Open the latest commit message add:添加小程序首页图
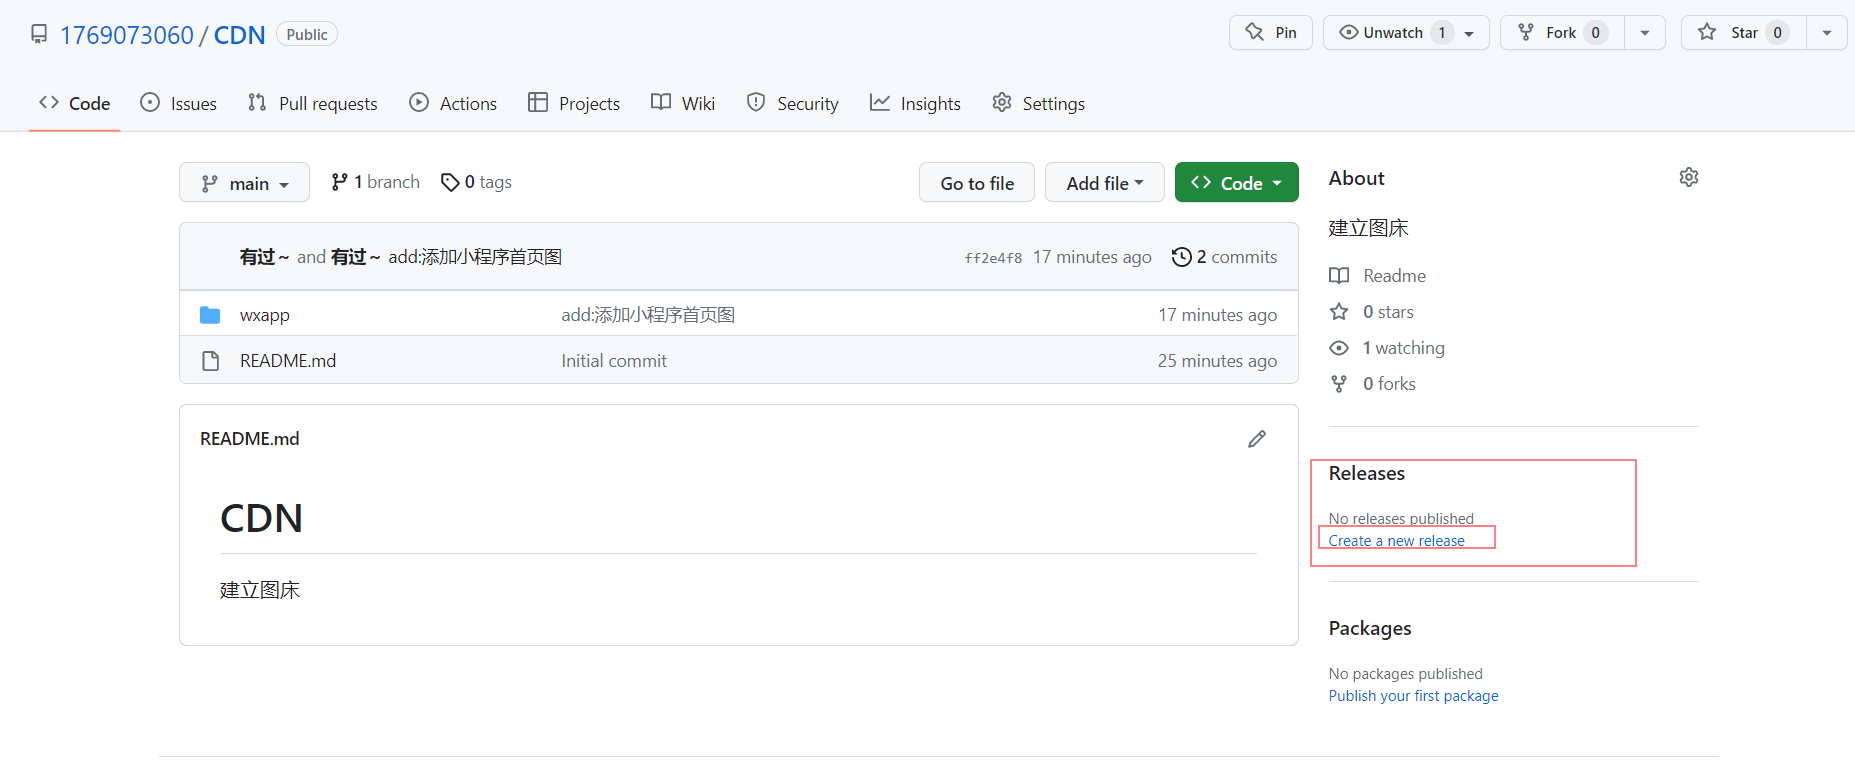Screen dimensions: 1855x762 tap(475, 257)
